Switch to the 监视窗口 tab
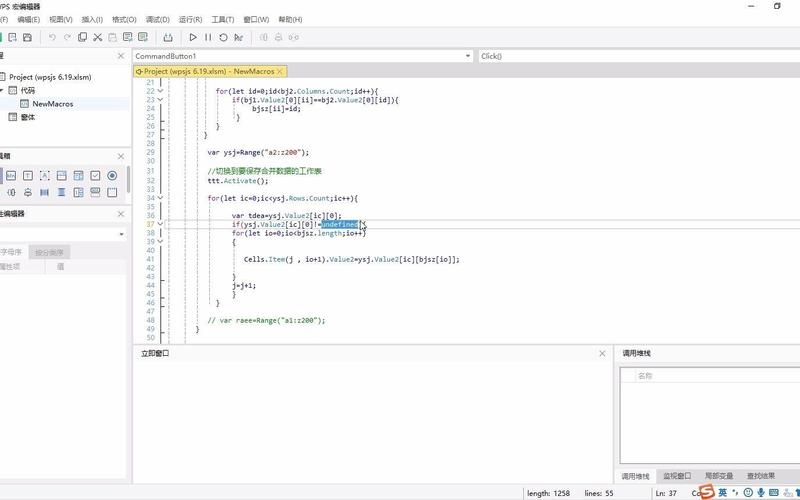Viewport: 800px width, 500px height. pyautogui.click(x=677, y=476)
